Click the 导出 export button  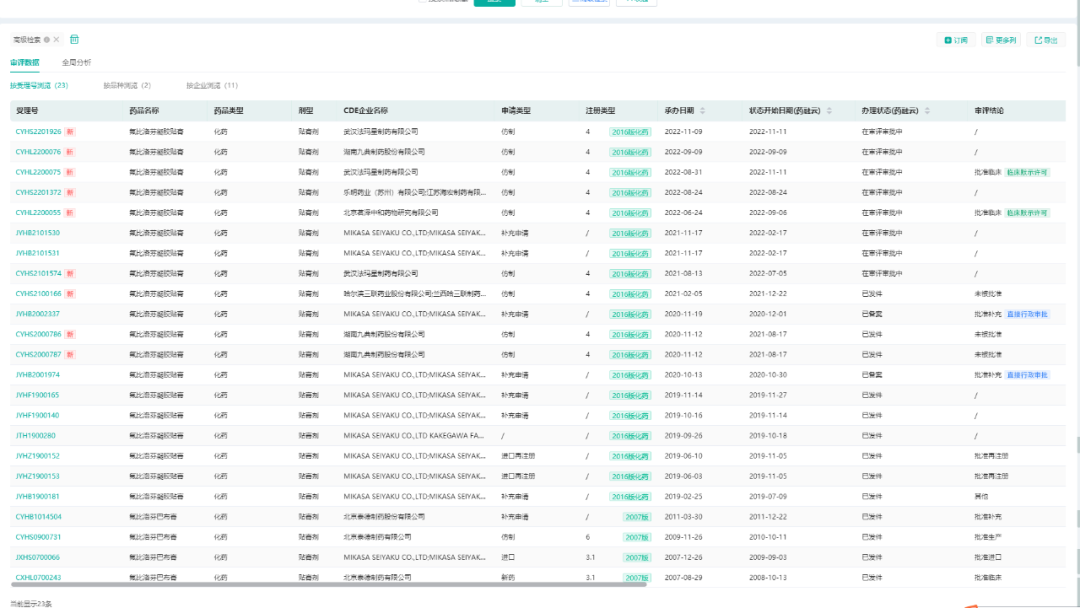(1045, 40)
